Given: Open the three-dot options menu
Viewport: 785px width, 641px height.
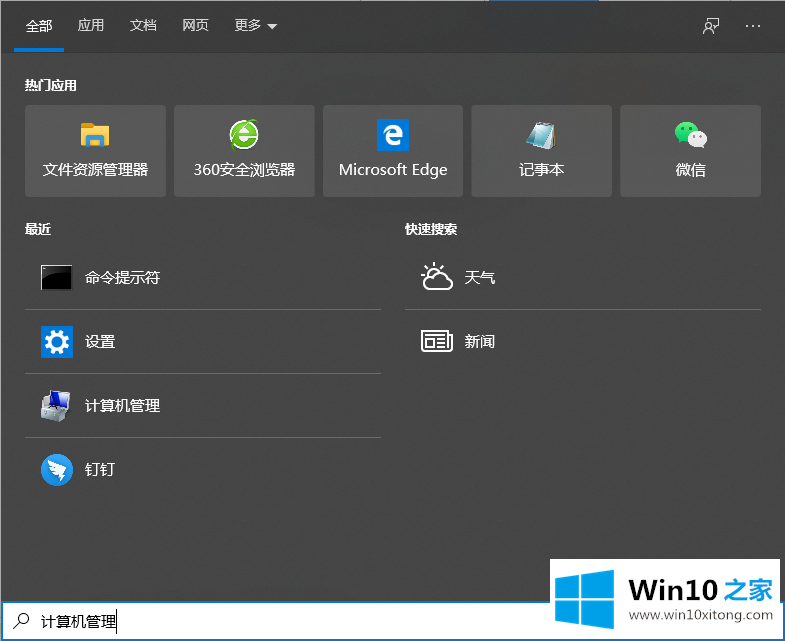Looking at the screenshot, I should pyautogui.click(x=752, y=26).
